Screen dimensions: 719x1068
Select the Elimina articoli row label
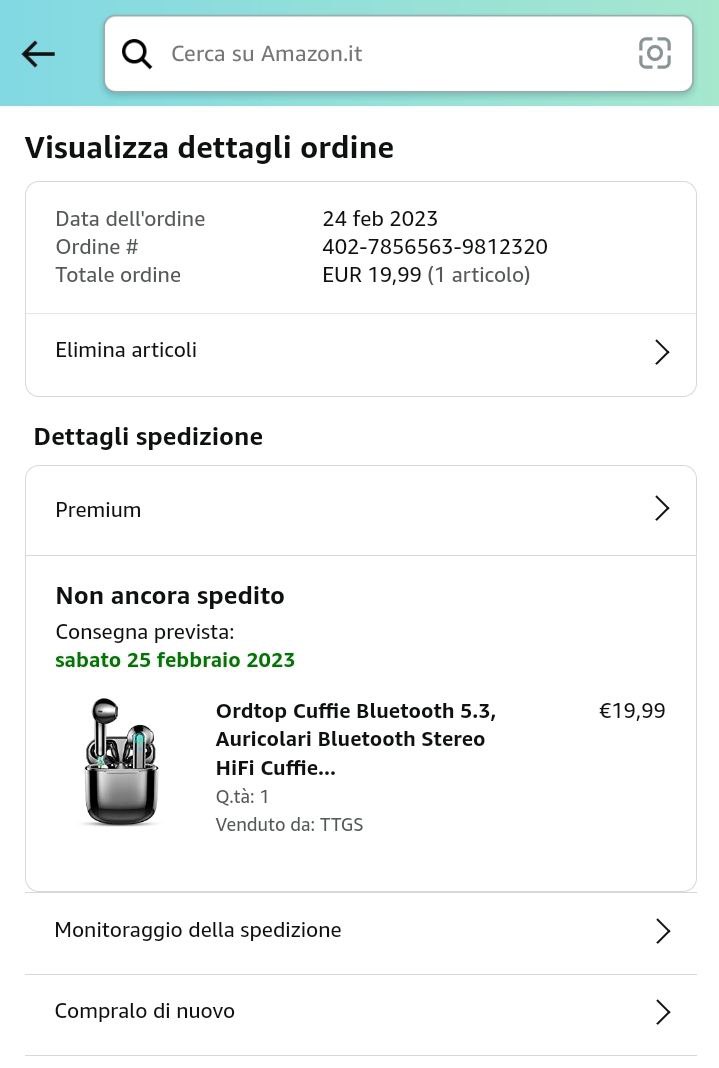[x=126, y=350]
